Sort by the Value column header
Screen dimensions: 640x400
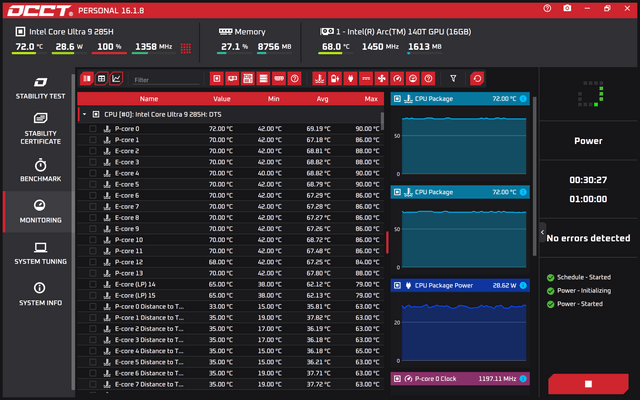pyautogui.click(x=222, y=99)
